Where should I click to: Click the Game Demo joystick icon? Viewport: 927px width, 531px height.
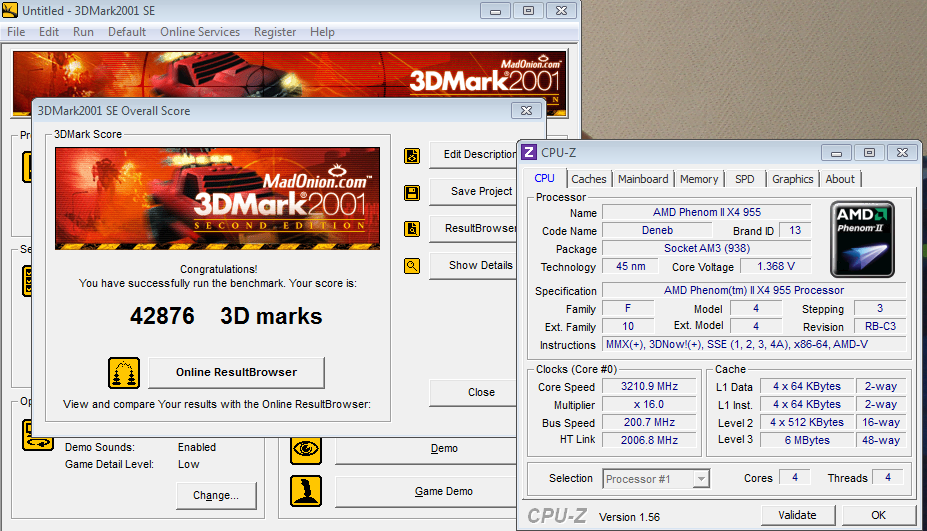[x=306, y=491]
